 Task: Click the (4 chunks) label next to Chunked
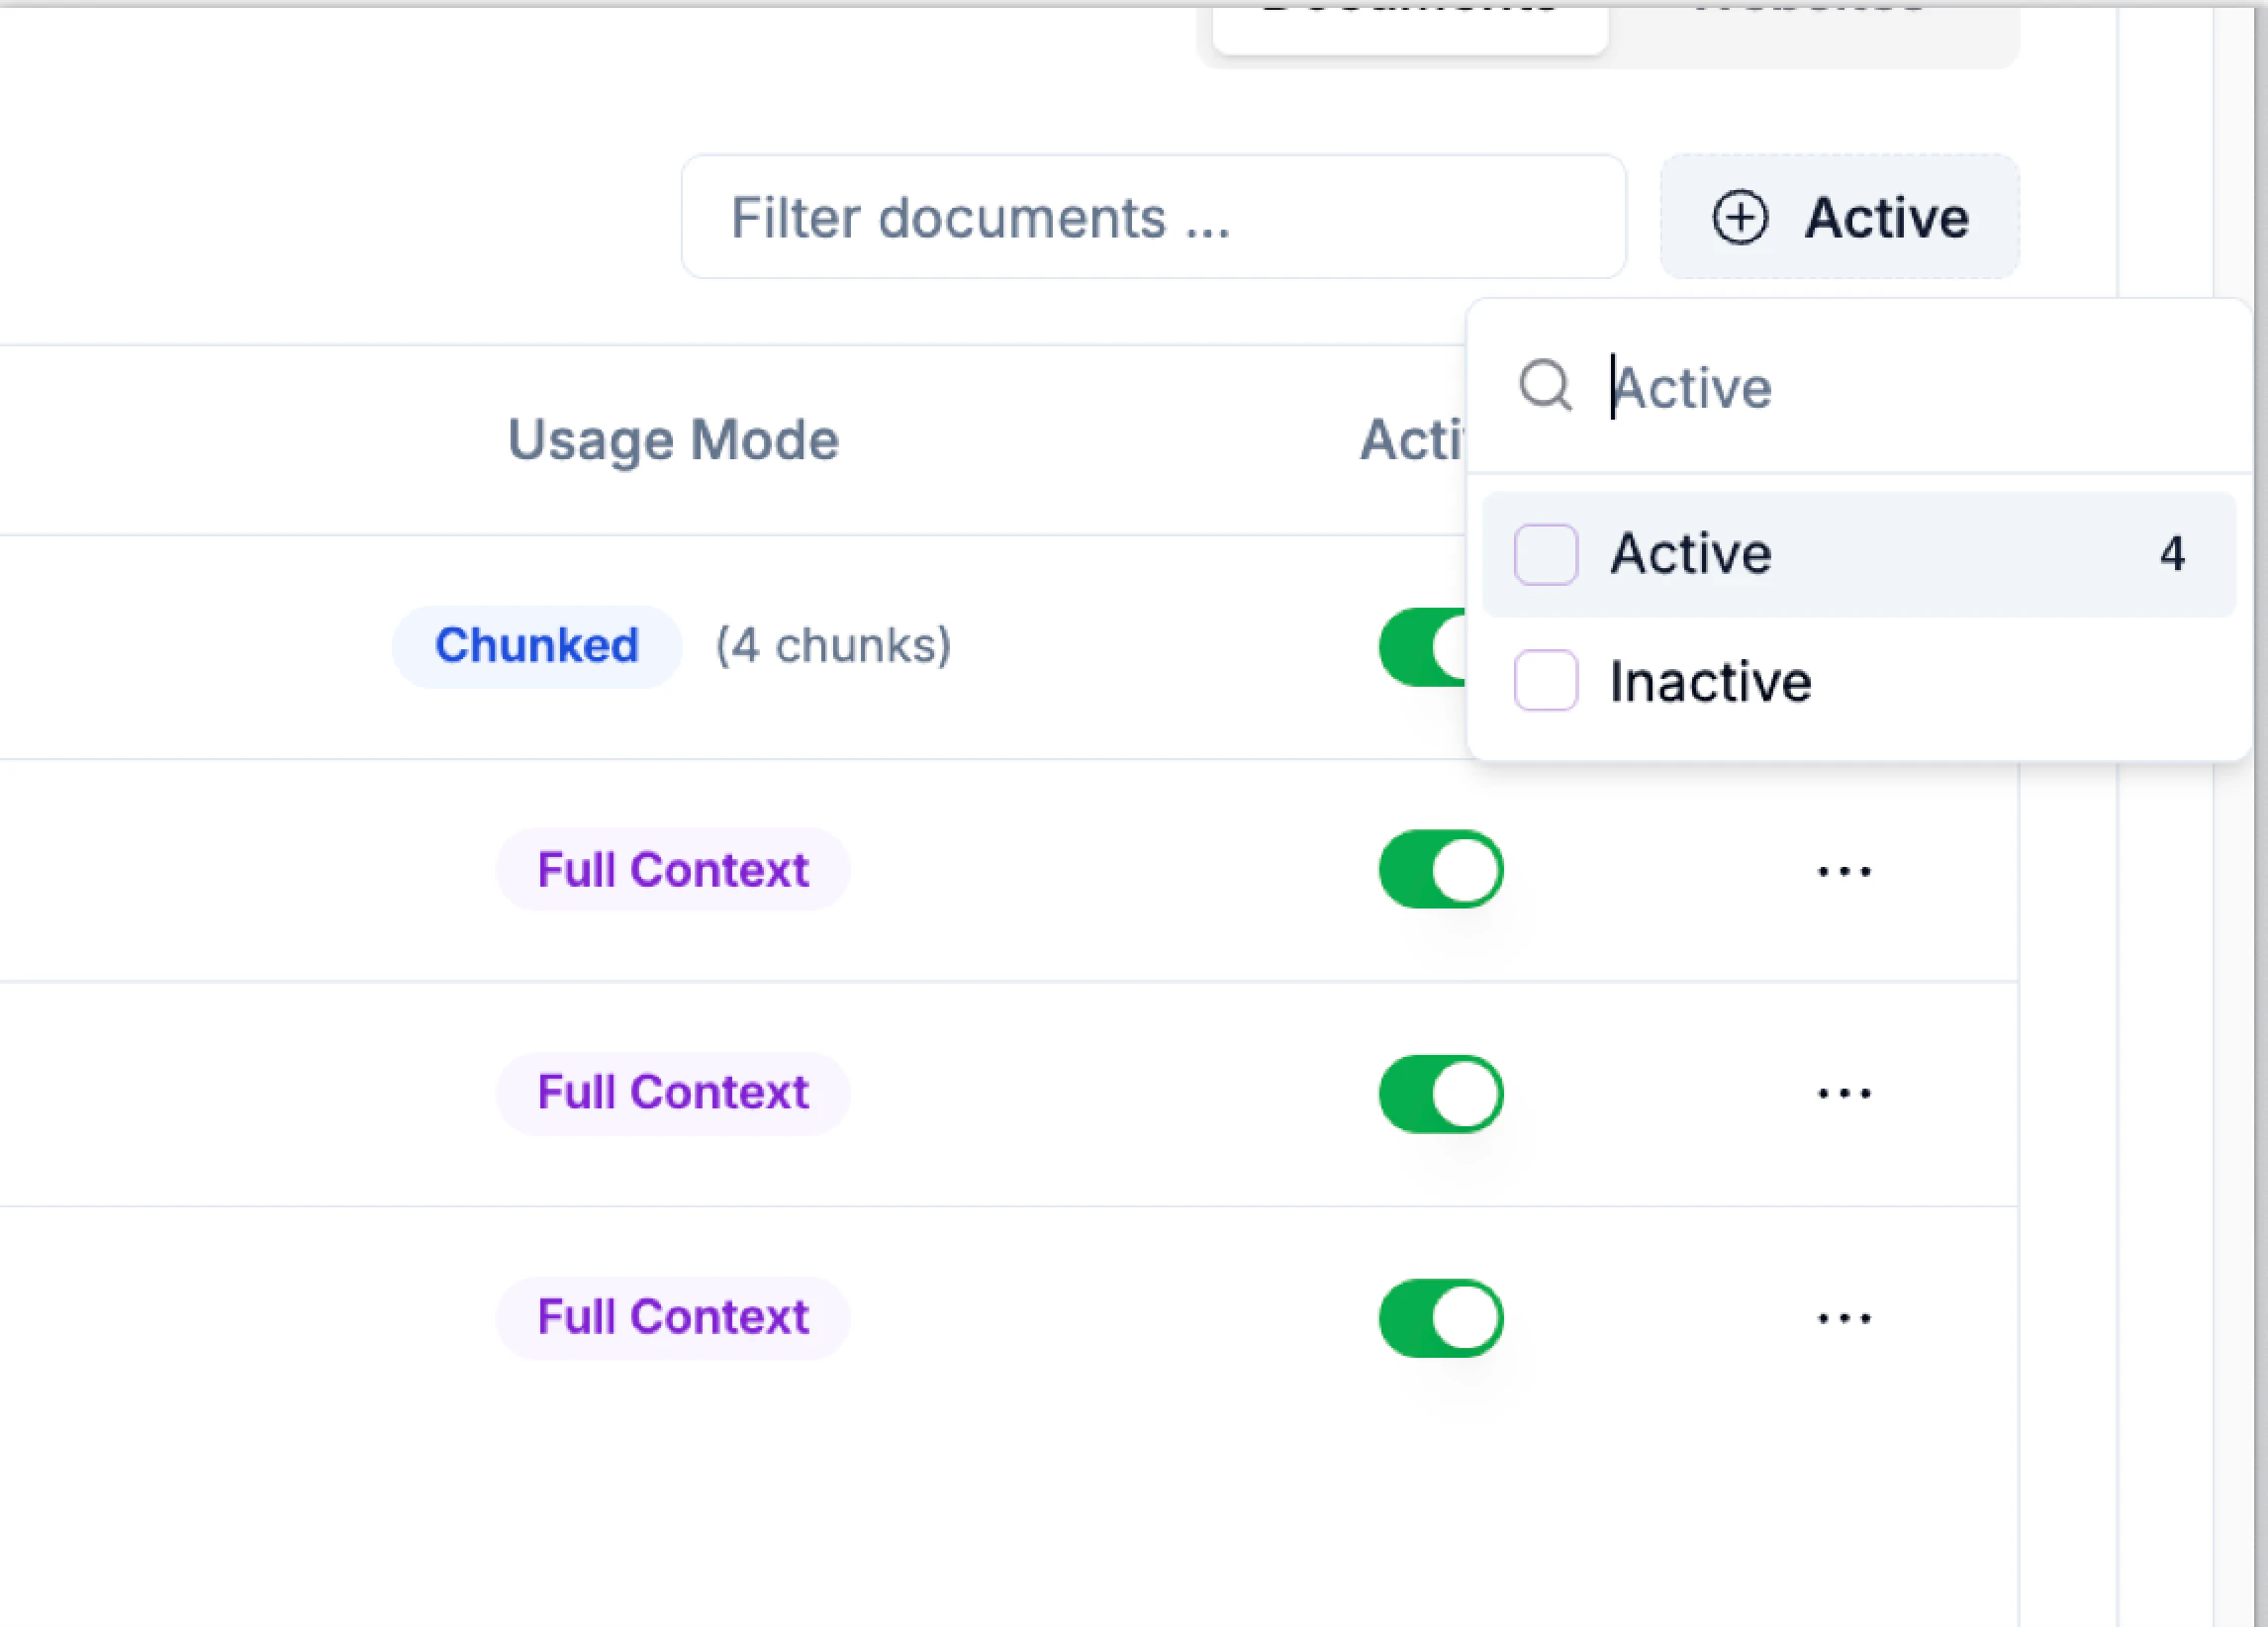pyautogui.click(x=833, y=645)
